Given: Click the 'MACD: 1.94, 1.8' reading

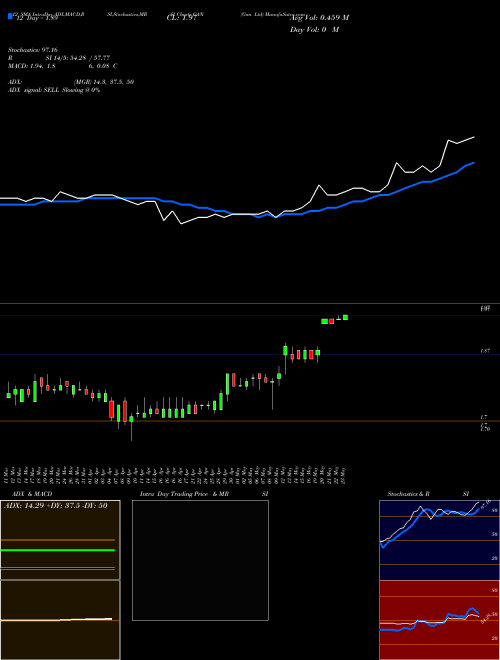Looking at the screenshot, I should click(32, 66).
